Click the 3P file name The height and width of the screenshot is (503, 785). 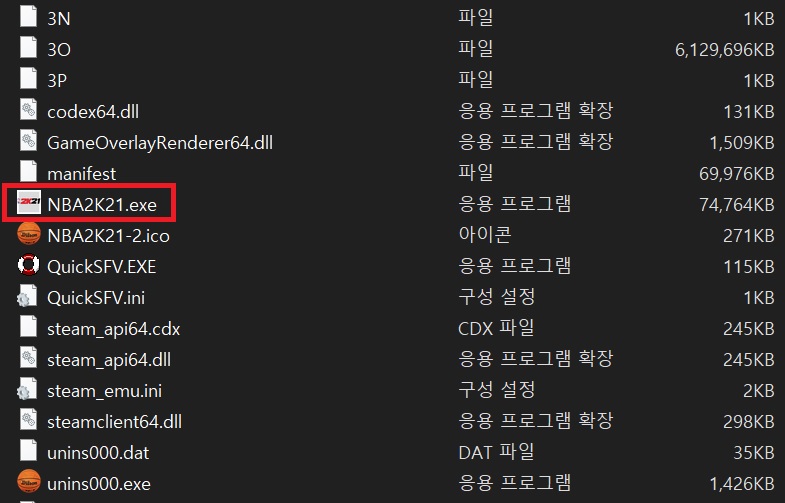point(57,81)
